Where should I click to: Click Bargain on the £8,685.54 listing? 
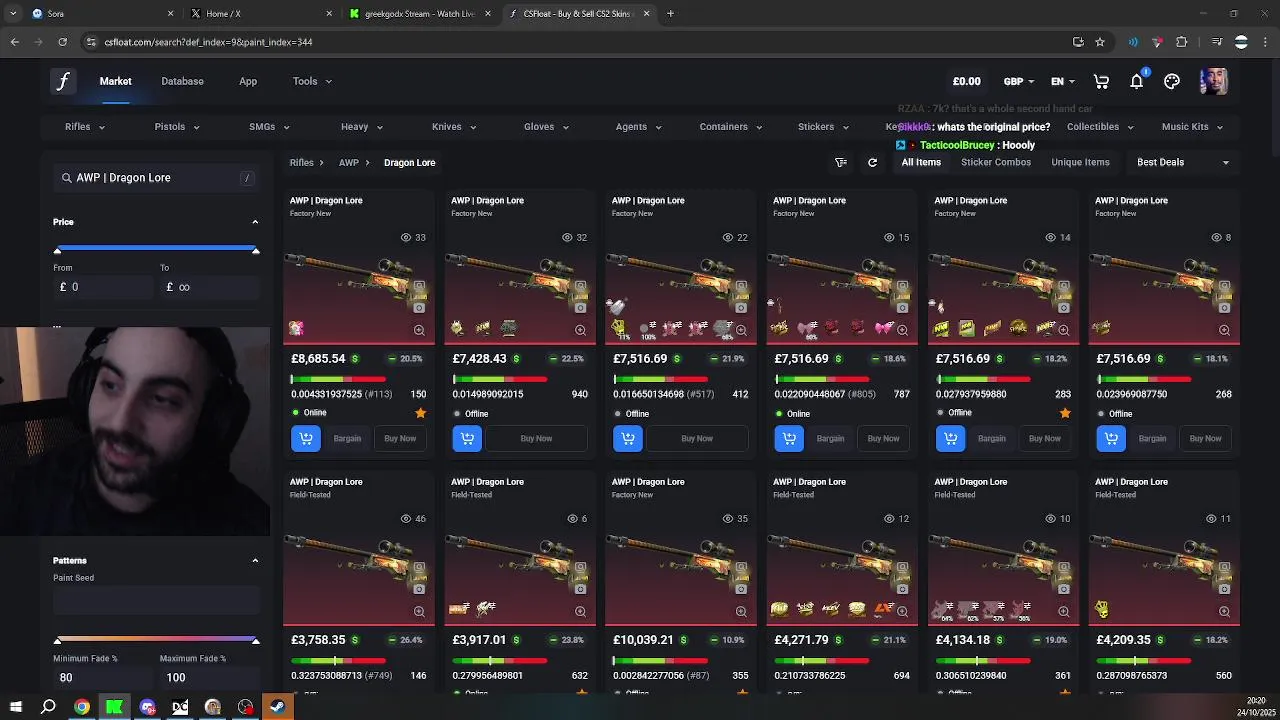pyautogui.click(x=347, y=438)
